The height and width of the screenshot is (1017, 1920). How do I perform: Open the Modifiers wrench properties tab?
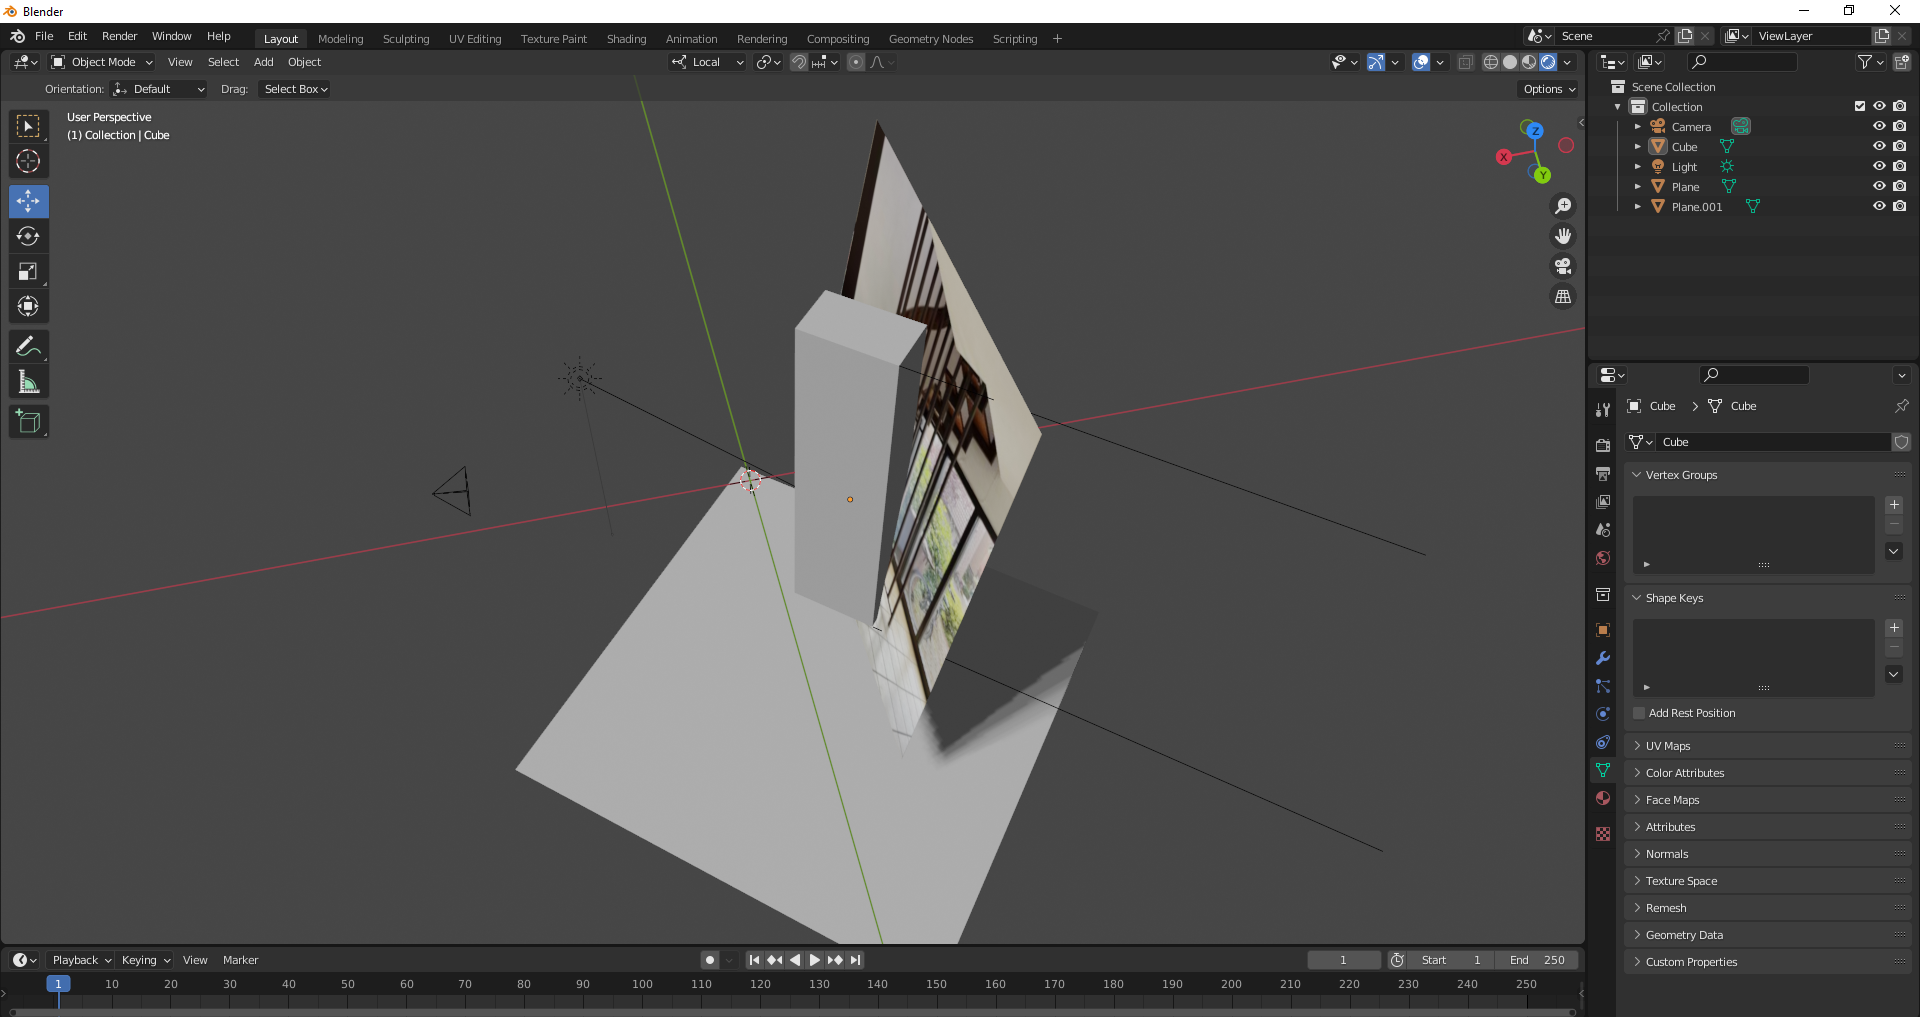tap(1603, 658)
